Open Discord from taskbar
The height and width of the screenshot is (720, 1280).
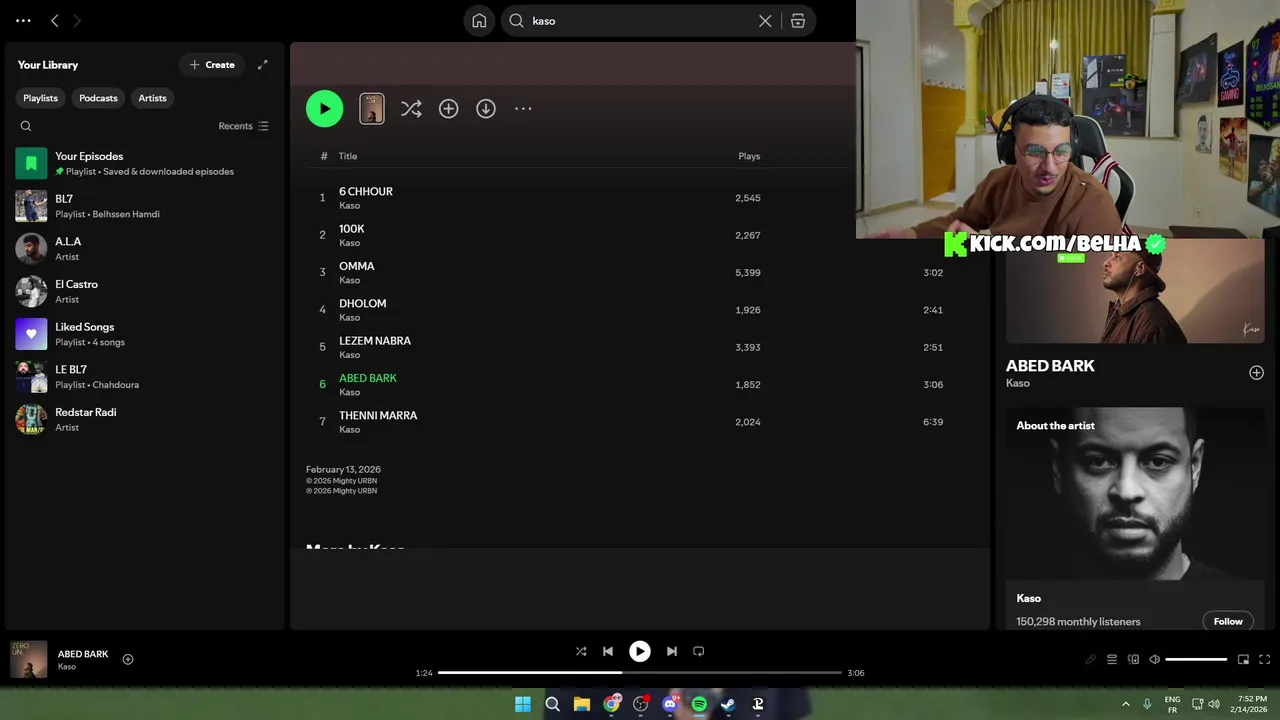coord(670,704)
